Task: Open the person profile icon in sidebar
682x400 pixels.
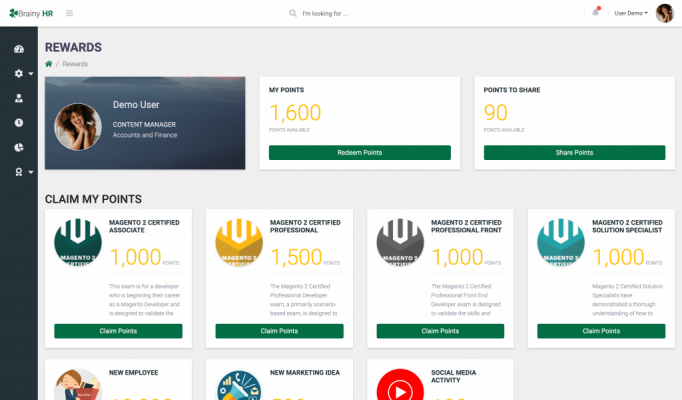Action: 19,98
